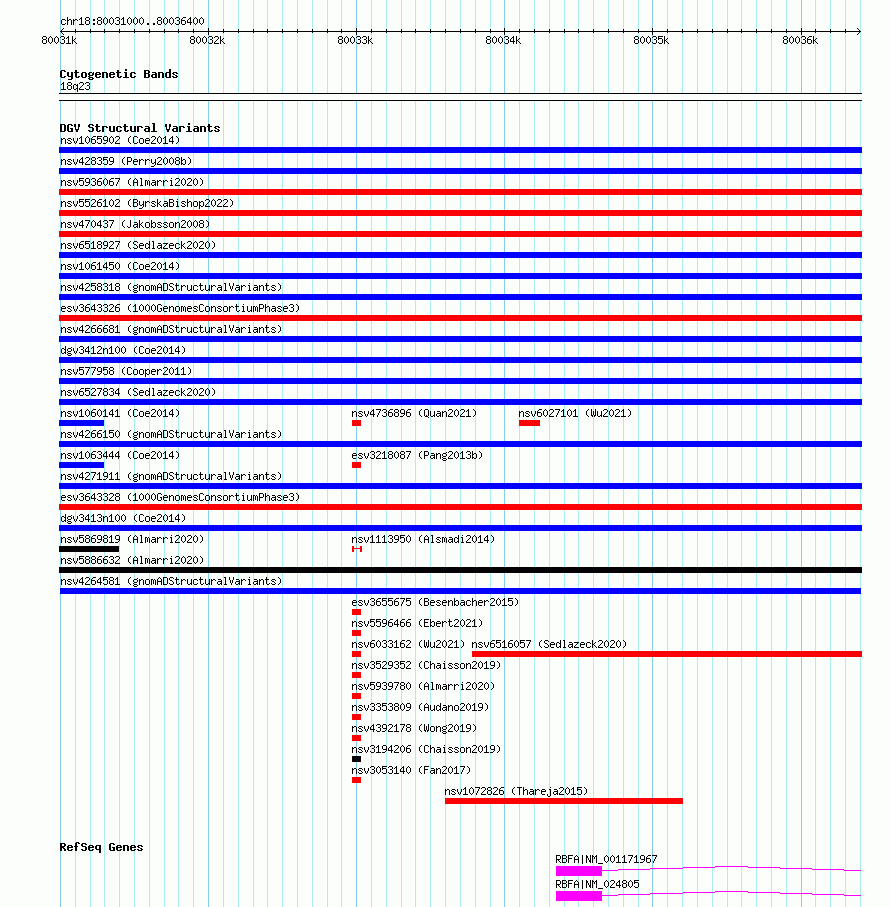The height and width of the screenshot is (907, 890).
Task: Click nsv6527834 (Sedlazeck2020) label
Action: pyautogui.click(x=138, y=392)
